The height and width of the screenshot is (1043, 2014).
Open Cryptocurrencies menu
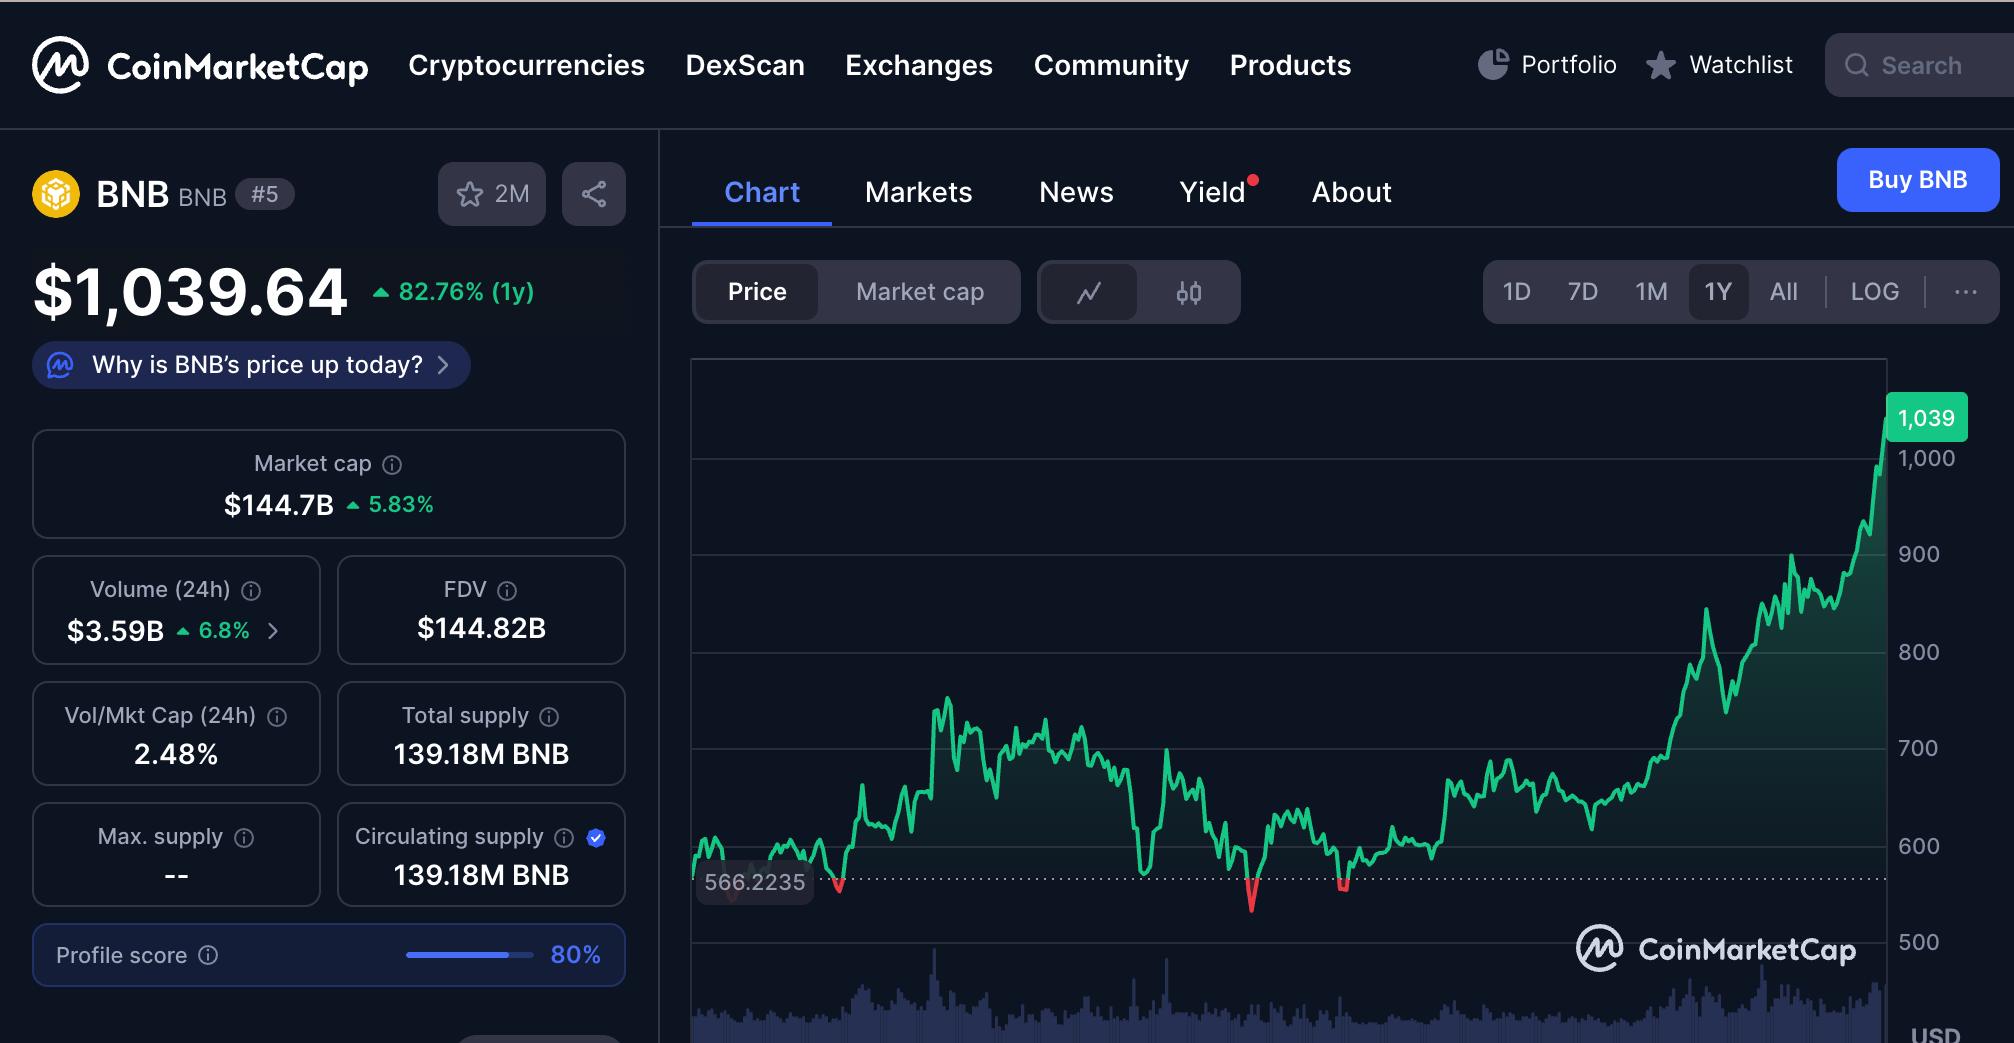pyautogui.click(x=527, y=65)
